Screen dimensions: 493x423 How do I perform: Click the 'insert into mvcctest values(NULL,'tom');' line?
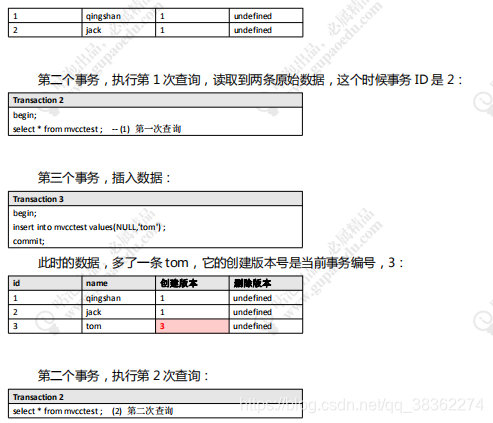click(x=89, y=227)
